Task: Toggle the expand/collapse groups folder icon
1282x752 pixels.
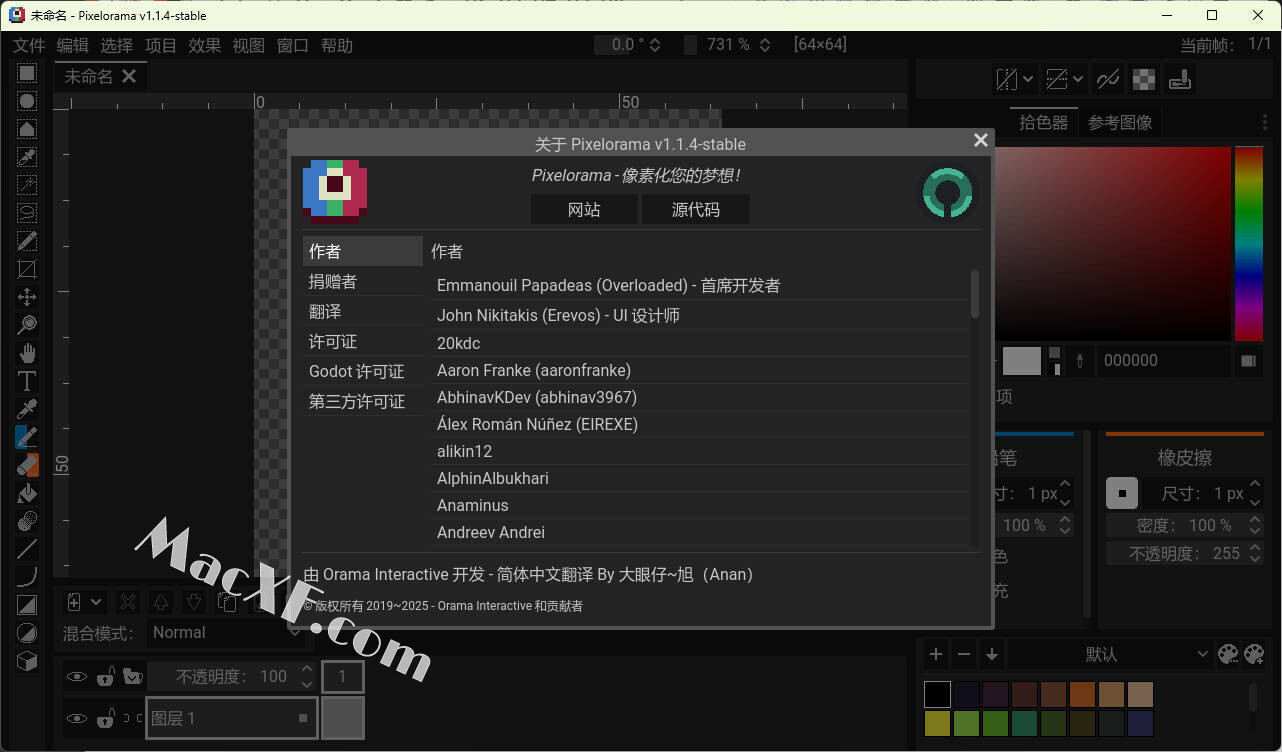Action: pos(132,677)
